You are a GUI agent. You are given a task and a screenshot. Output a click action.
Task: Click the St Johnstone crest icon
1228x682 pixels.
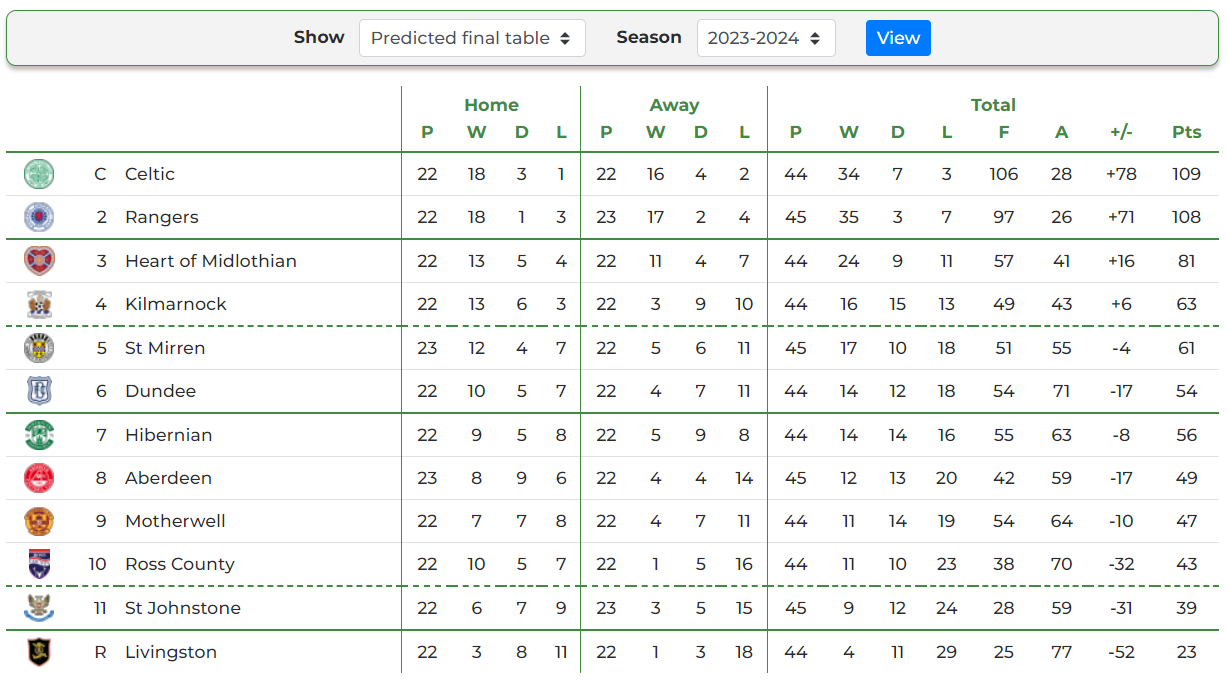(x=39, y=608)
